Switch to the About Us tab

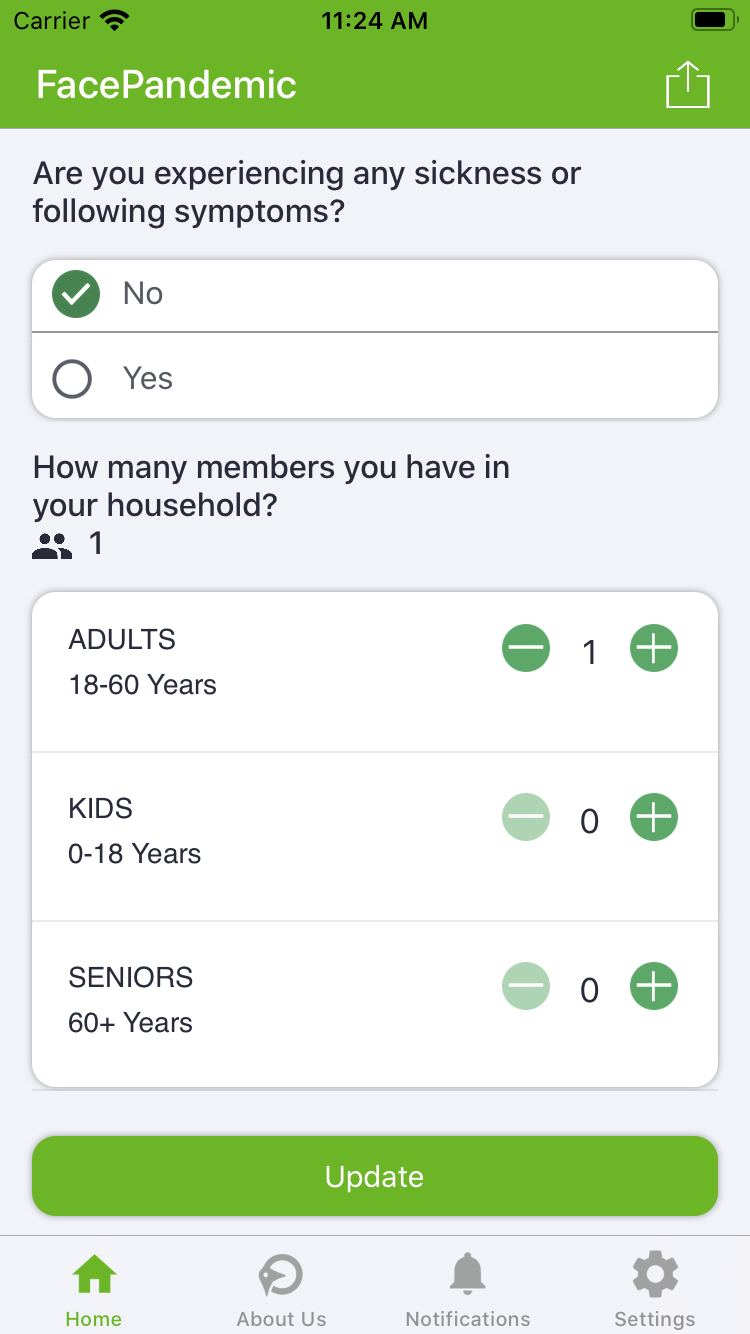tap(281, 1290)
